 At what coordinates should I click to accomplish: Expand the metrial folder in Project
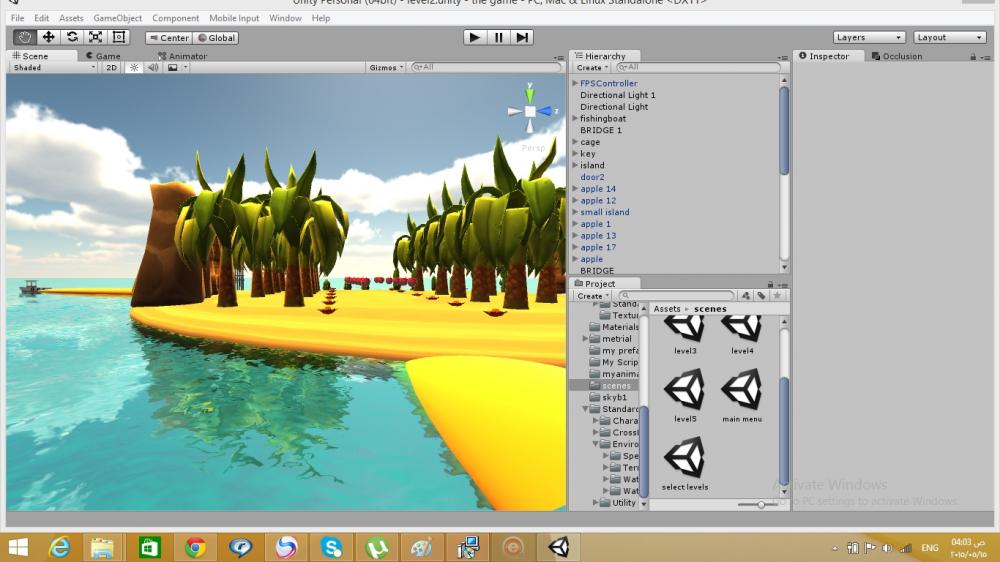[585, 339]
